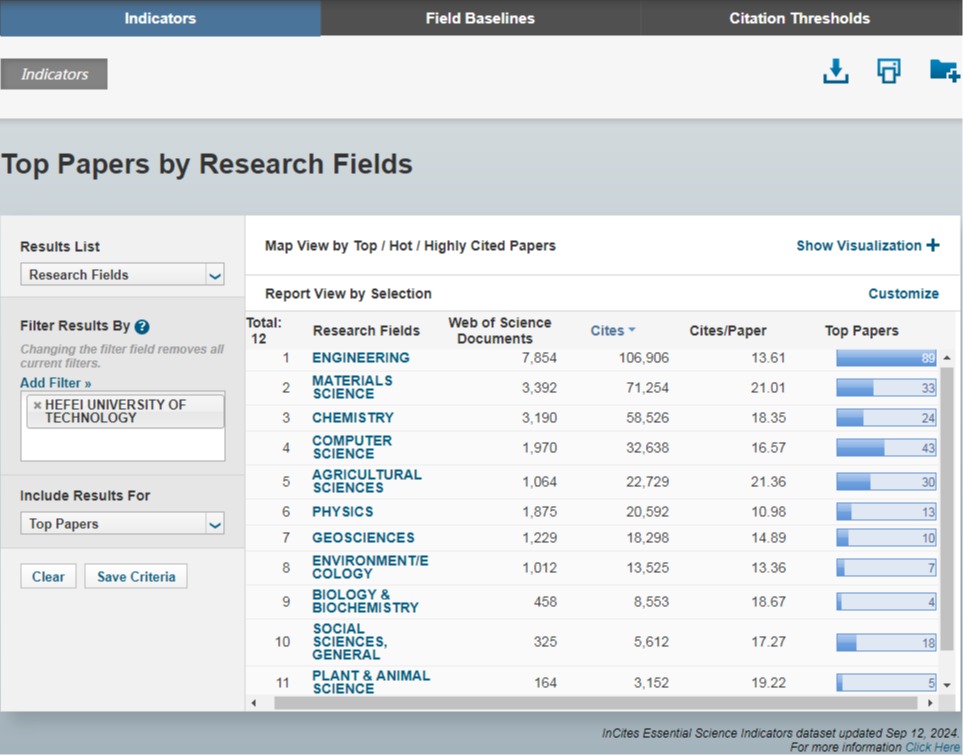Open the Customize link
The image size is (963, 755).
[x=903, y=294]
